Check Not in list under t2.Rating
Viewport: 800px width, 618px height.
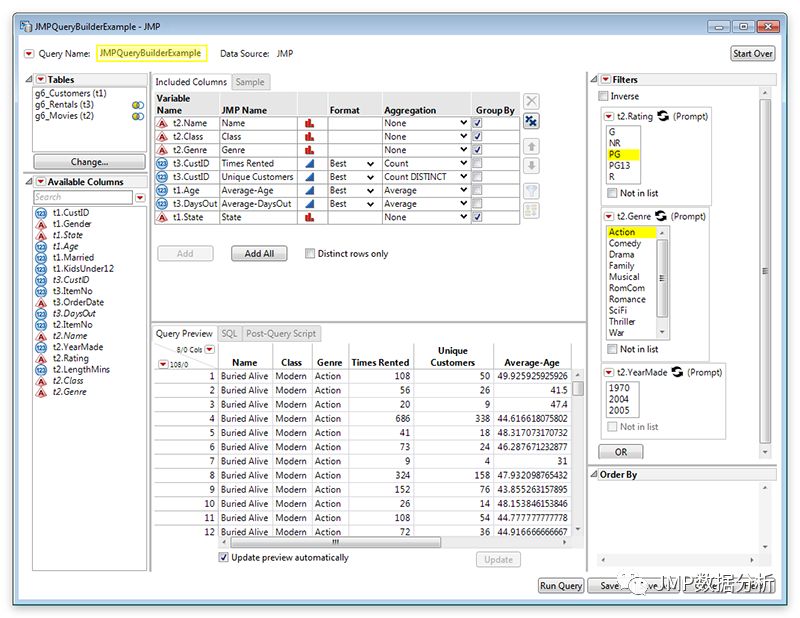[612, 193]
